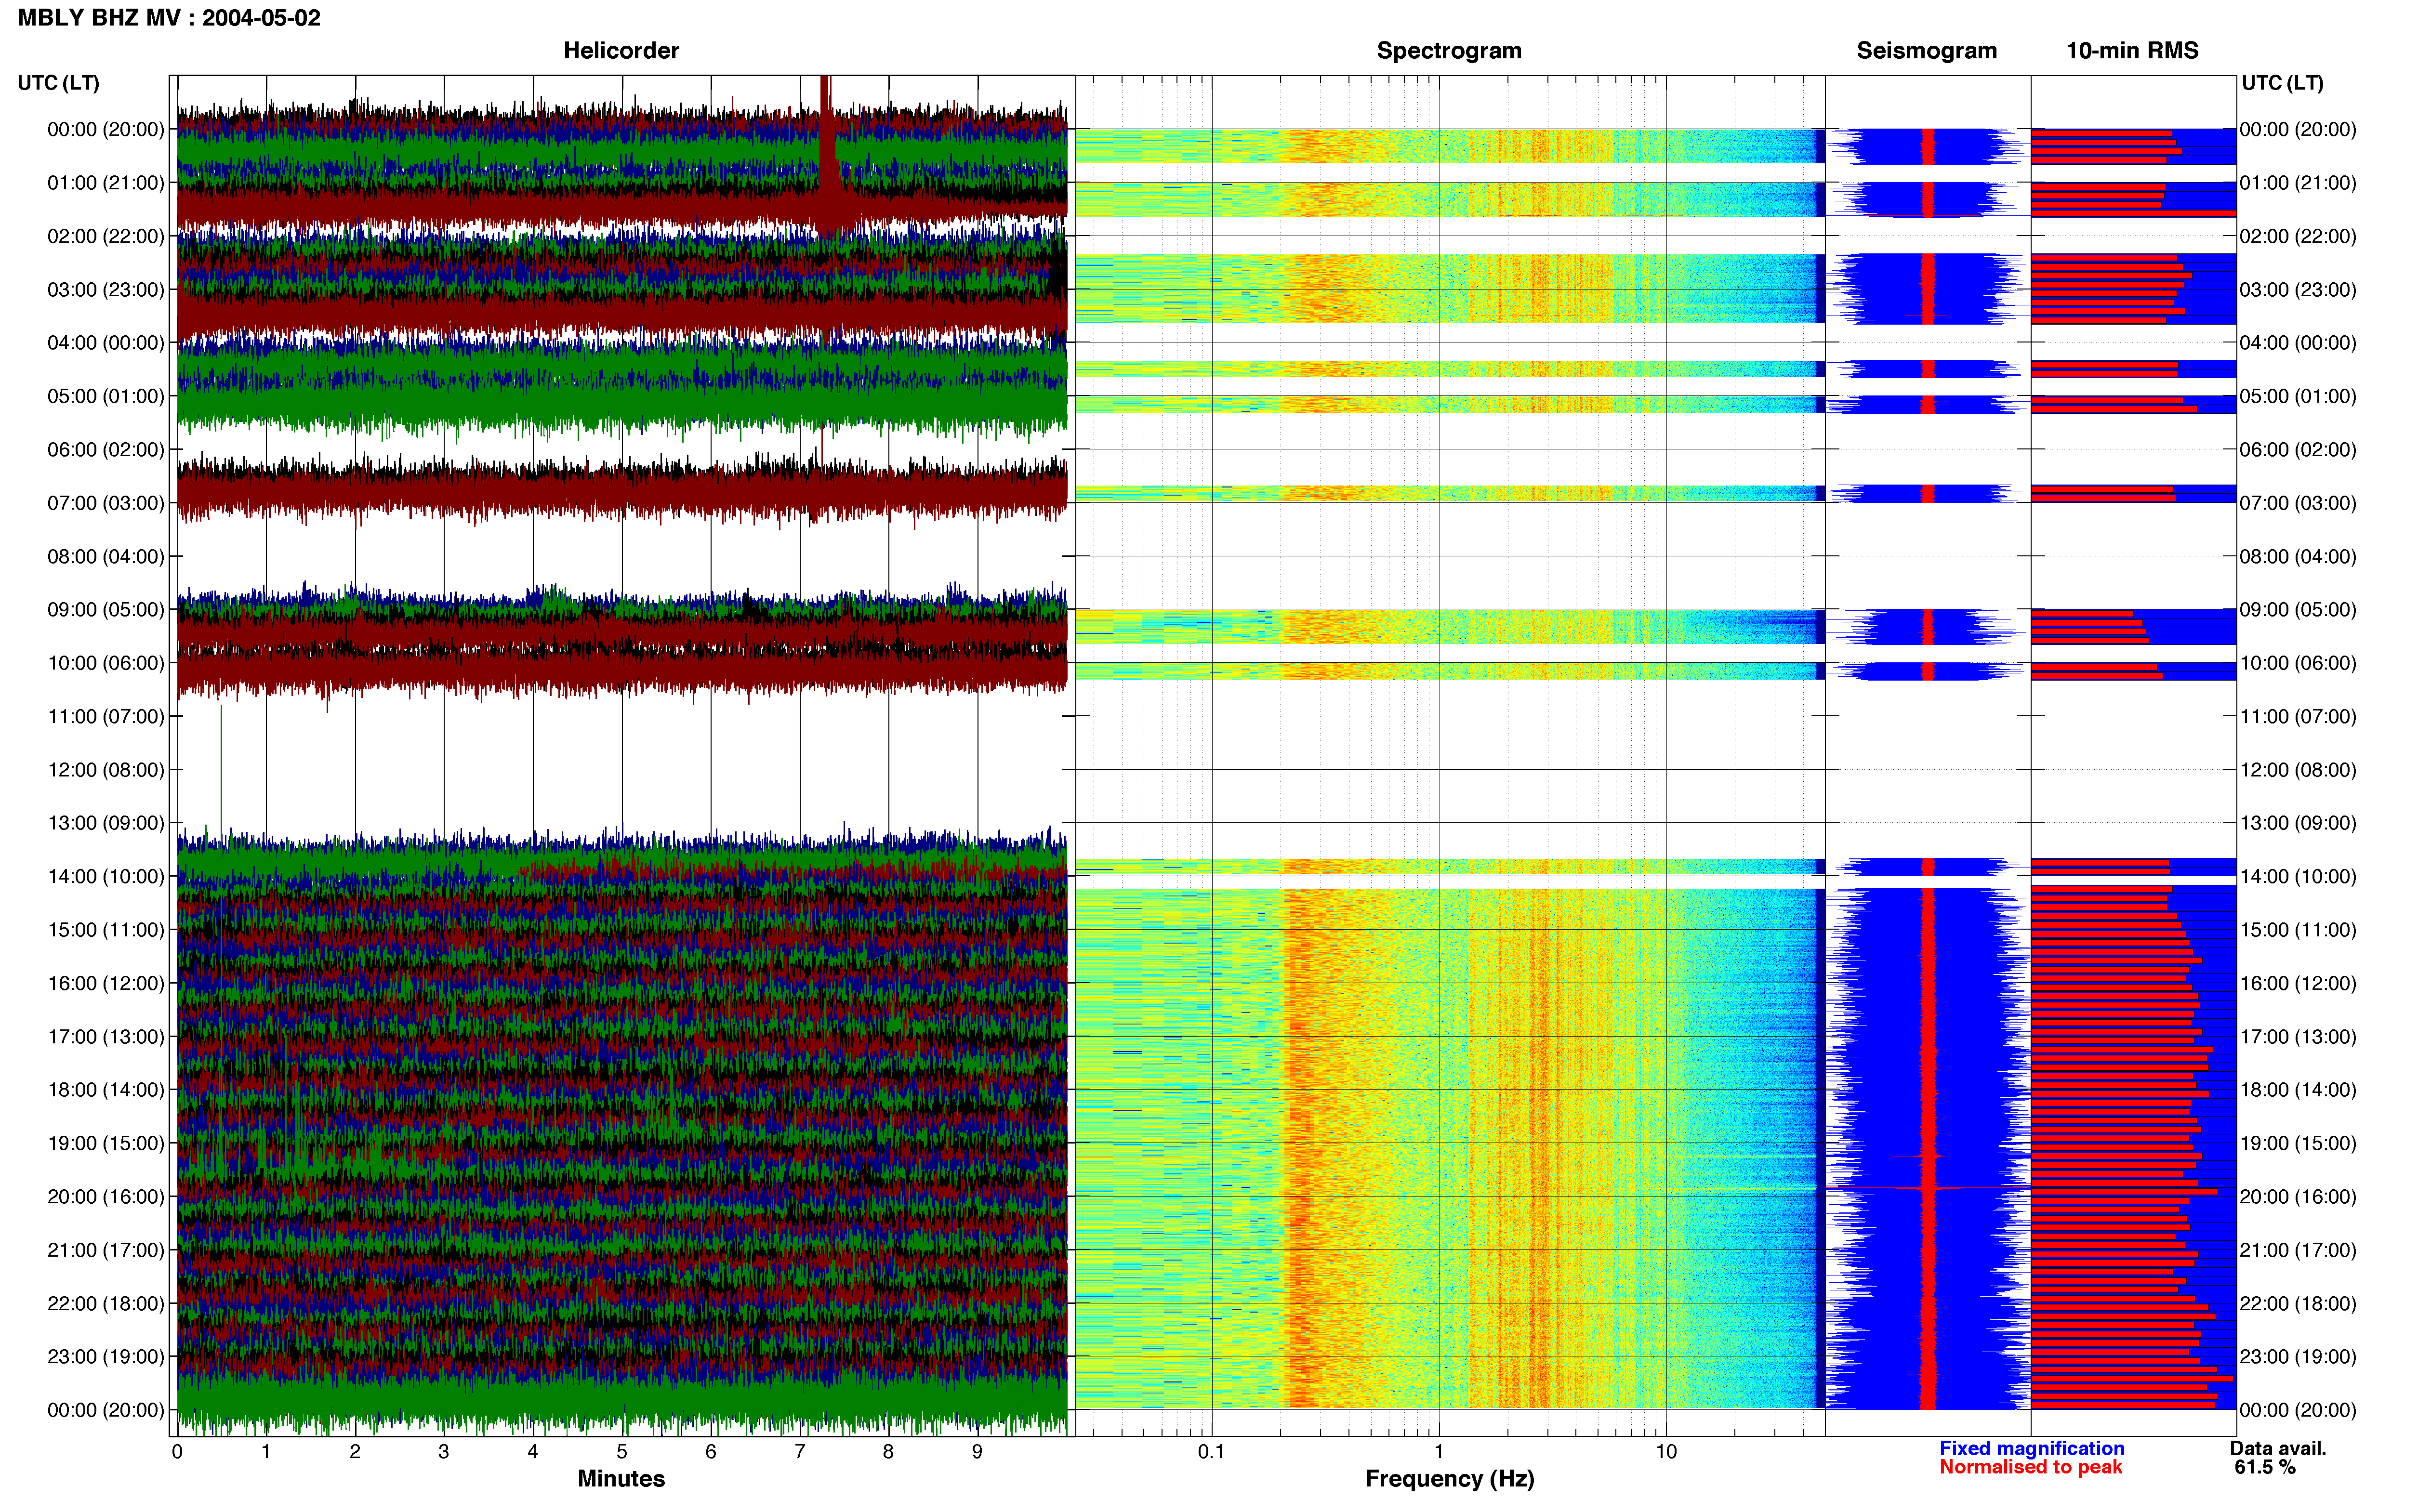This screenshot has height=1512, width=2418.
Task: Click right time label '20:00 (16:00)'
Action: (x=2298, y=1197)
